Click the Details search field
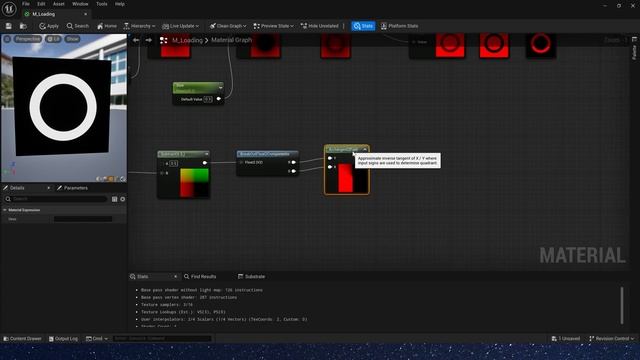 point(56,199)
